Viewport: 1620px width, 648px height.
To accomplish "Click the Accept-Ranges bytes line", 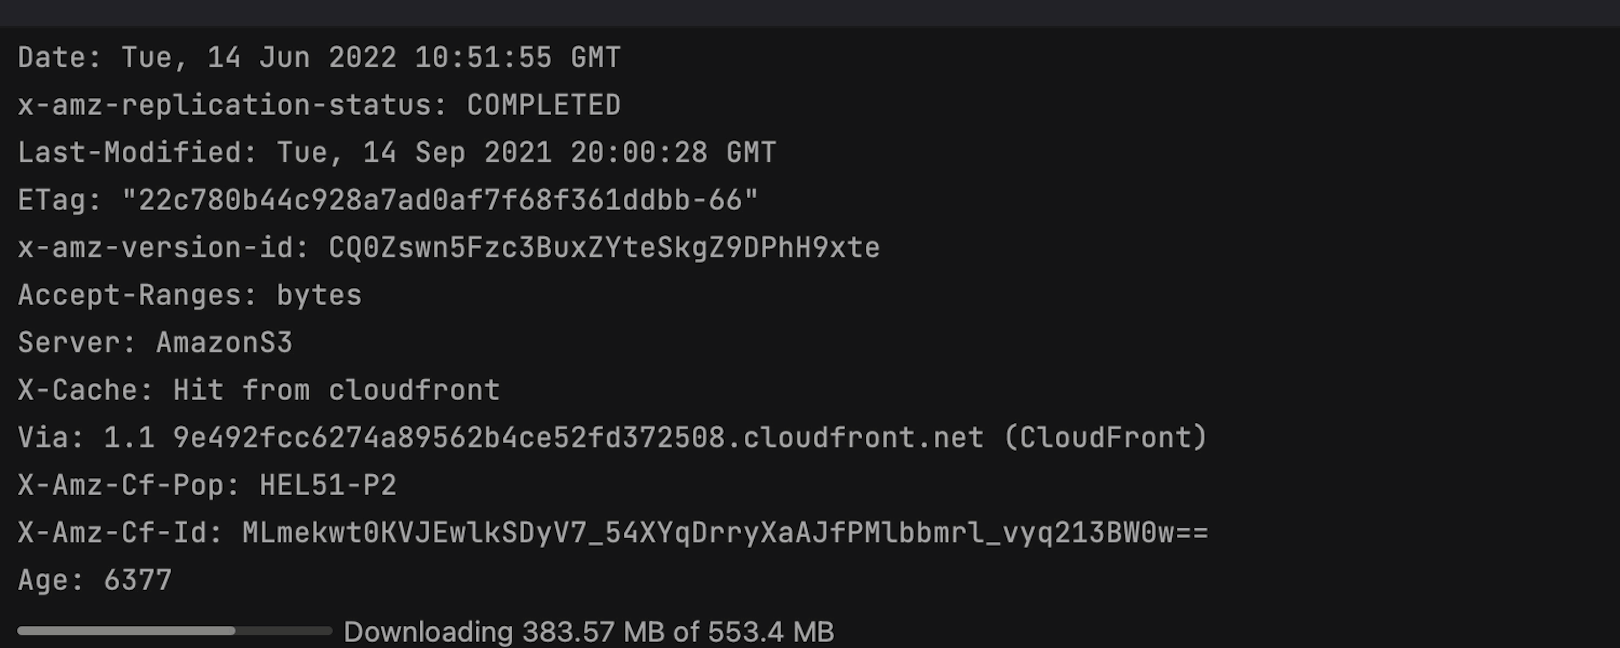I will point(190,295).
